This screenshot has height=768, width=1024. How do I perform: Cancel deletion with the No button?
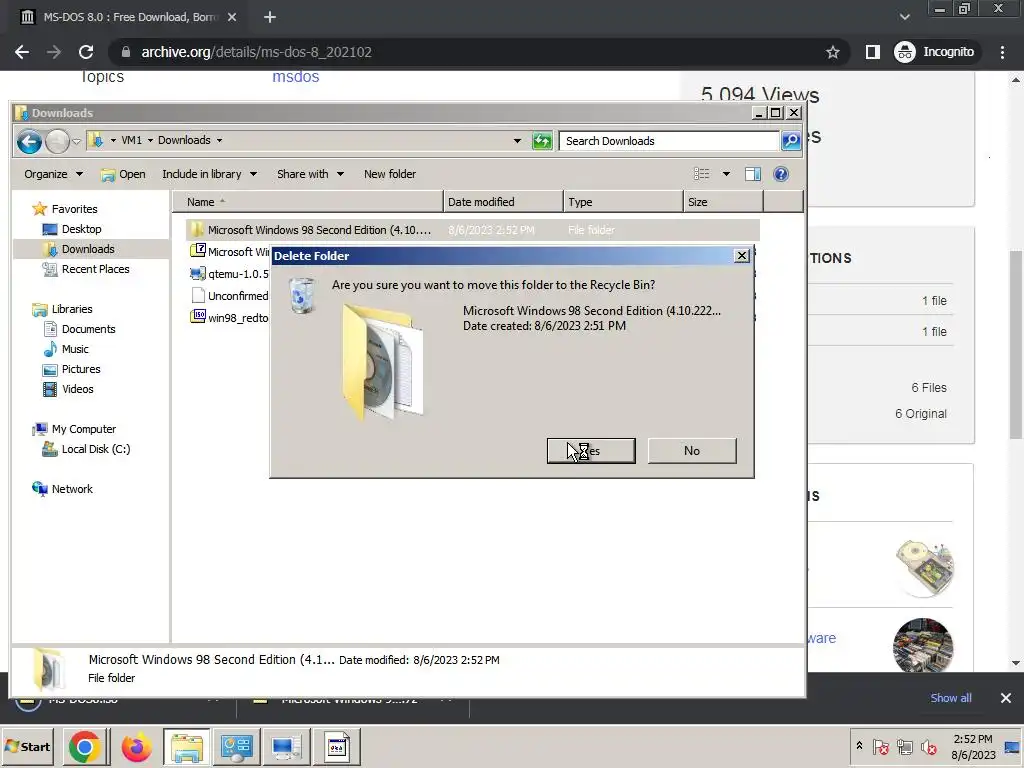pyautogui.click(x=692, y=451)
